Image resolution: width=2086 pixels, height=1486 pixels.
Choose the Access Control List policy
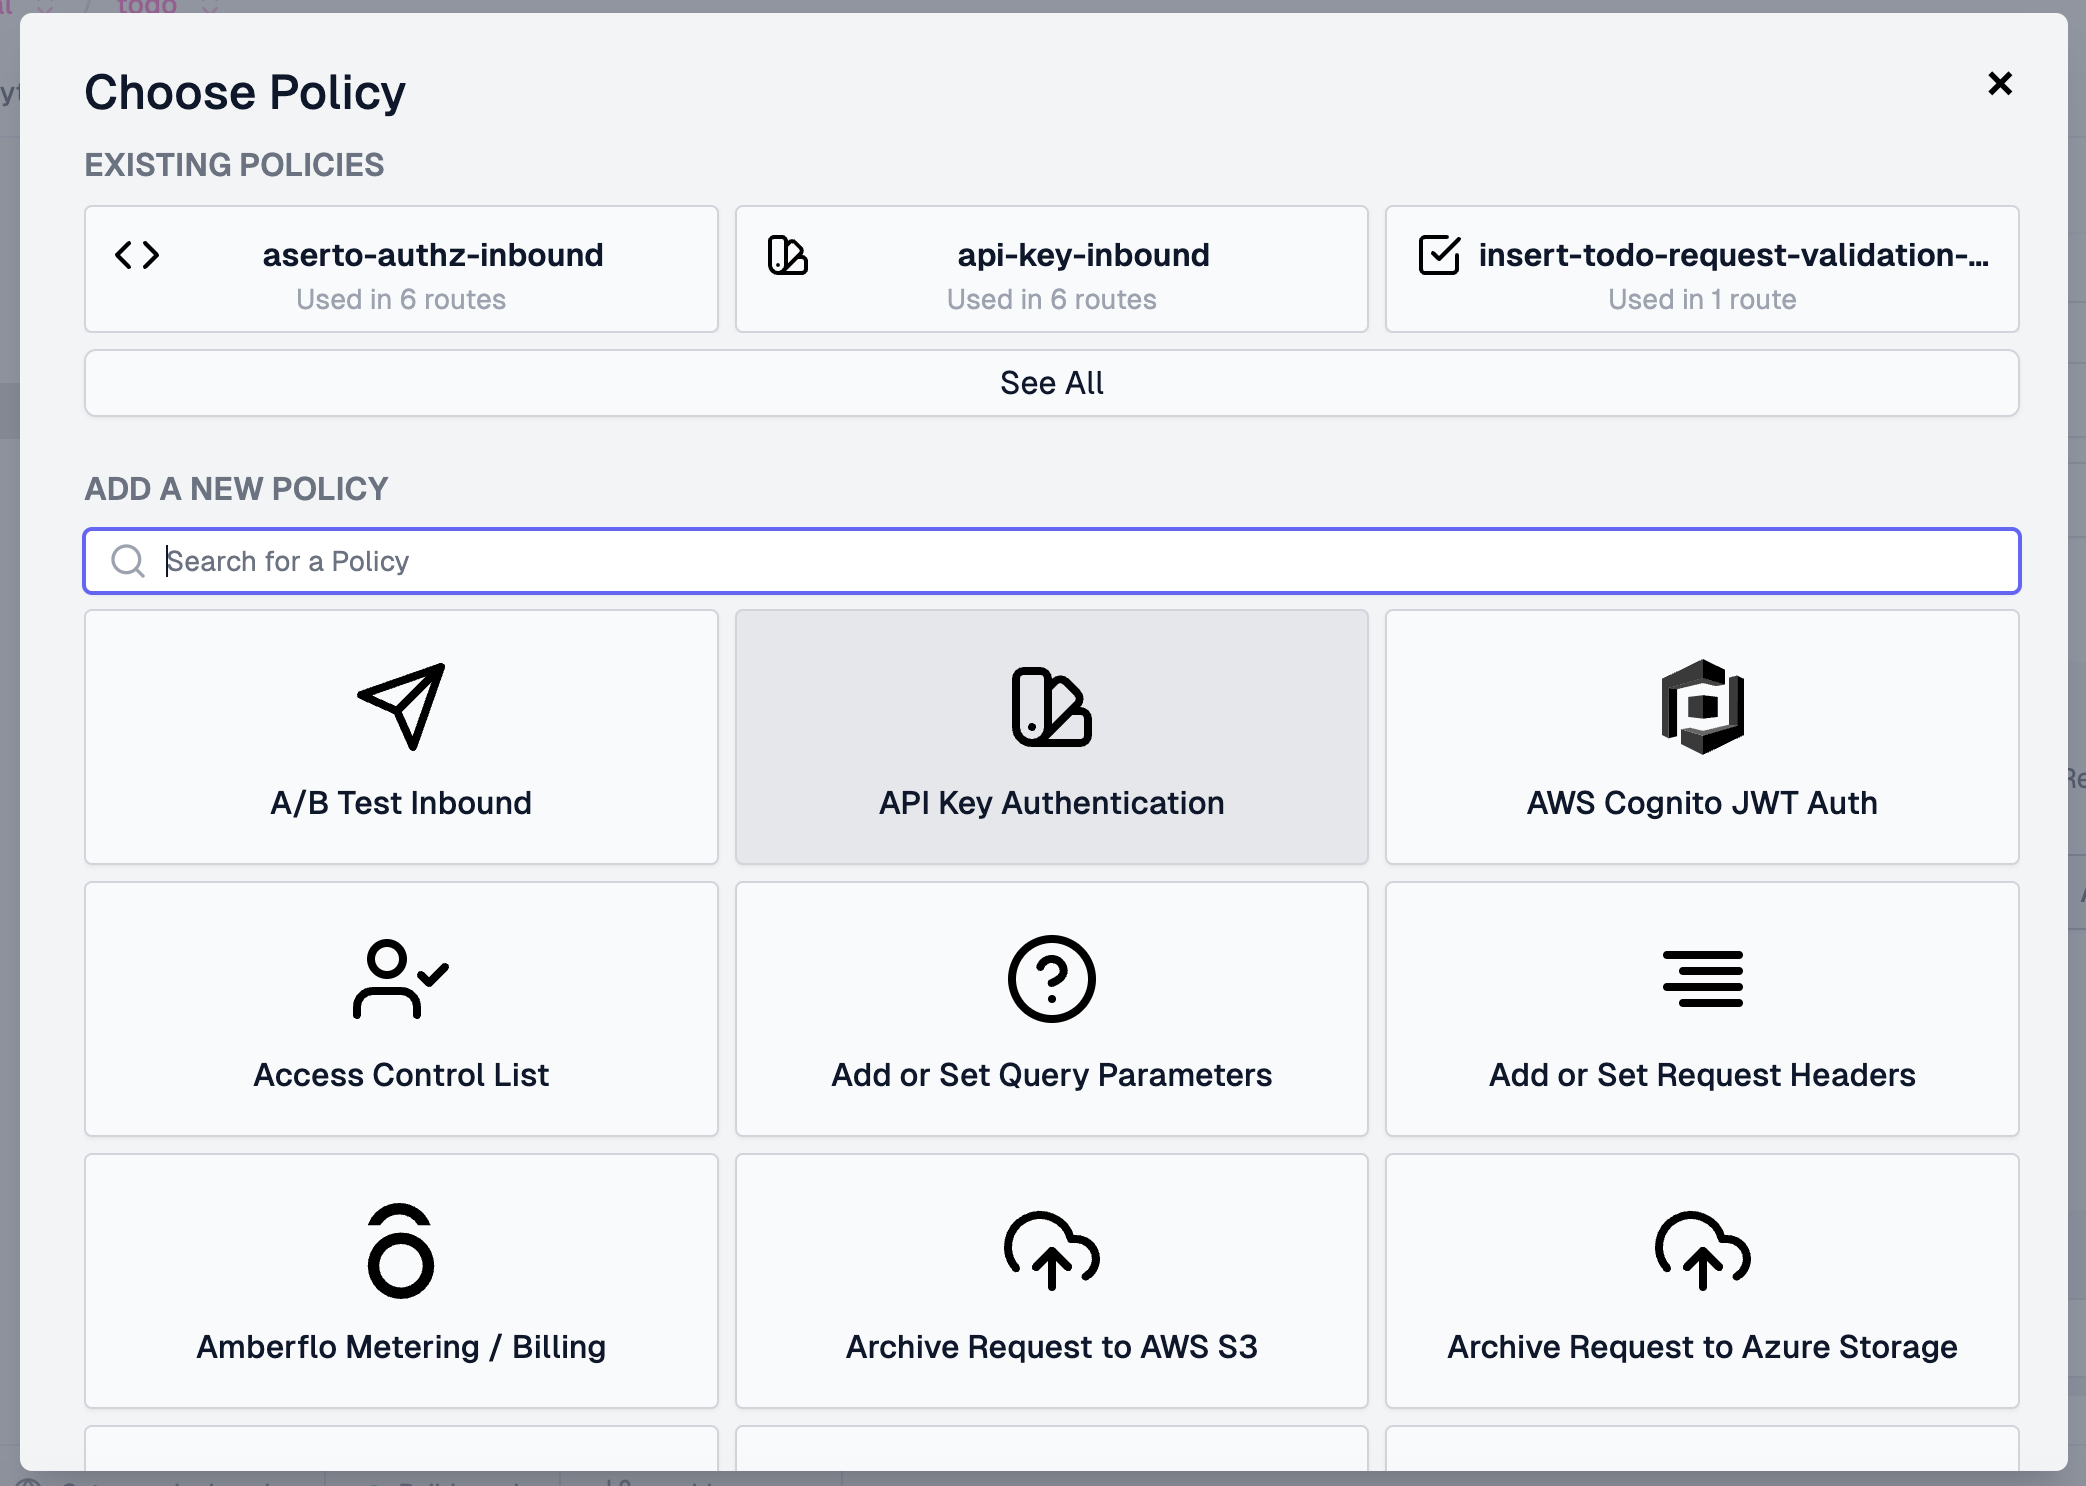(x=401, y=1009)
